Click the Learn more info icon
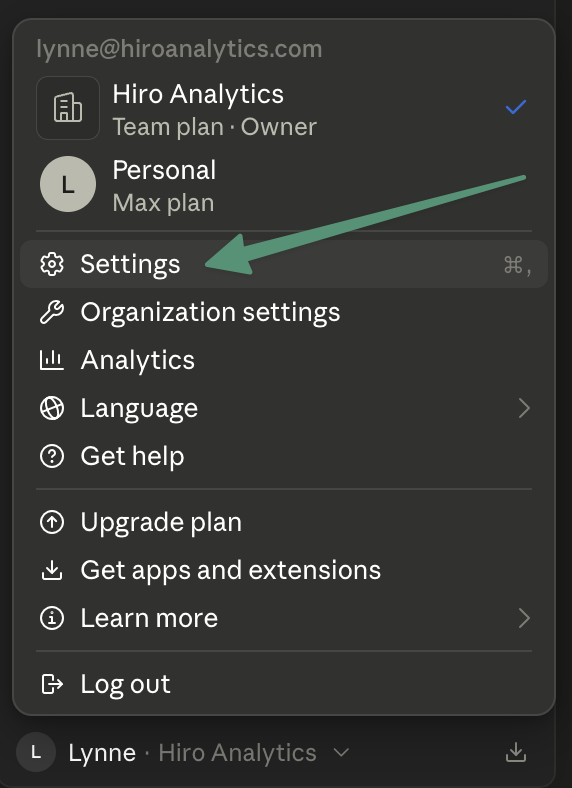Image resolution: width=572 pixels, height=788 pixels. click(52, 618)
